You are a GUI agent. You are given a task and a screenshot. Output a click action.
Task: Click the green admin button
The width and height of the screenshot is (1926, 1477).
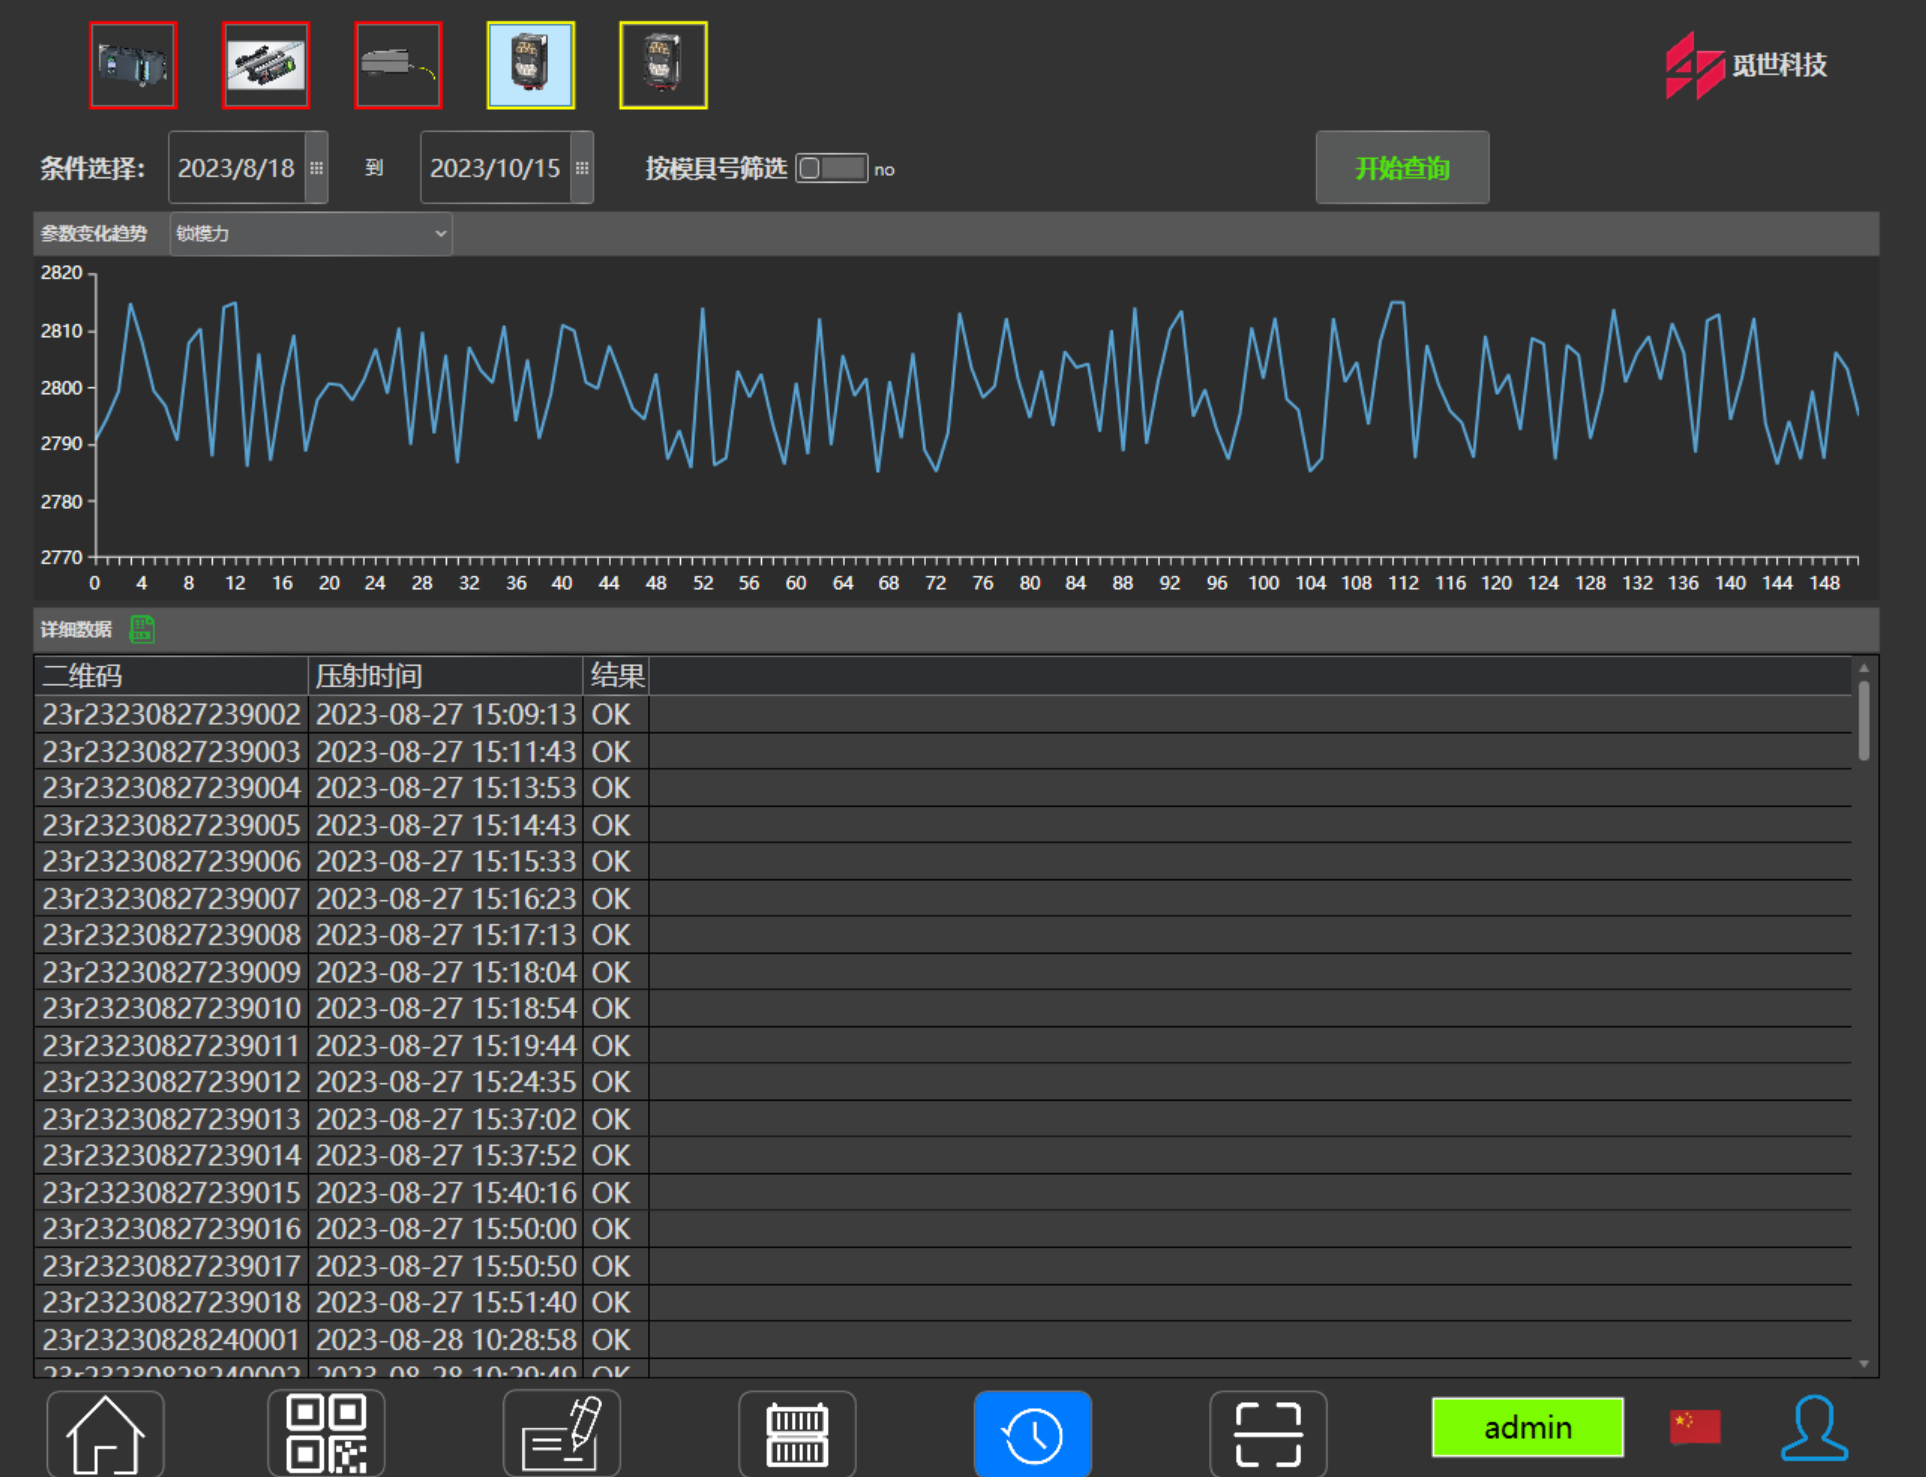tap(1527, 1427)
